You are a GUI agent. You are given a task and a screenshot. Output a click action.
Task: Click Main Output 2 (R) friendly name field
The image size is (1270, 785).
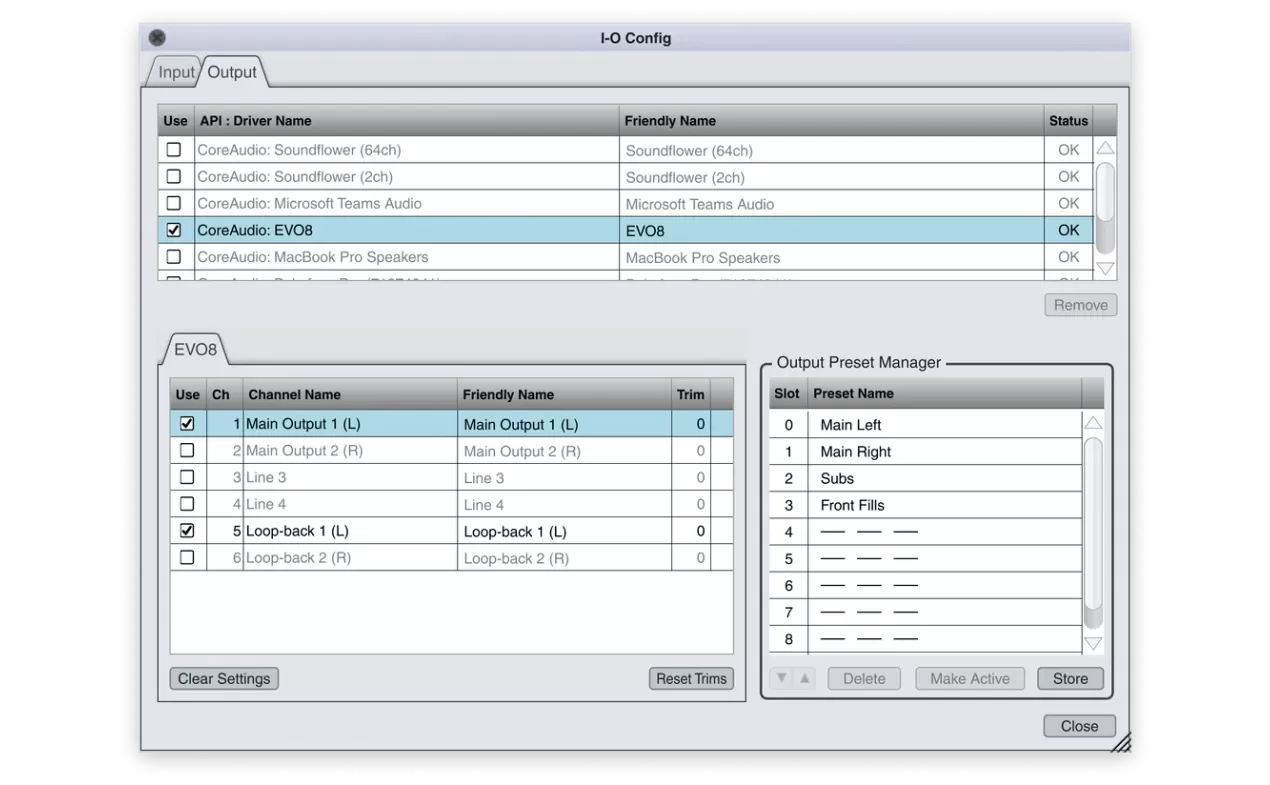[x=565, y=451]
